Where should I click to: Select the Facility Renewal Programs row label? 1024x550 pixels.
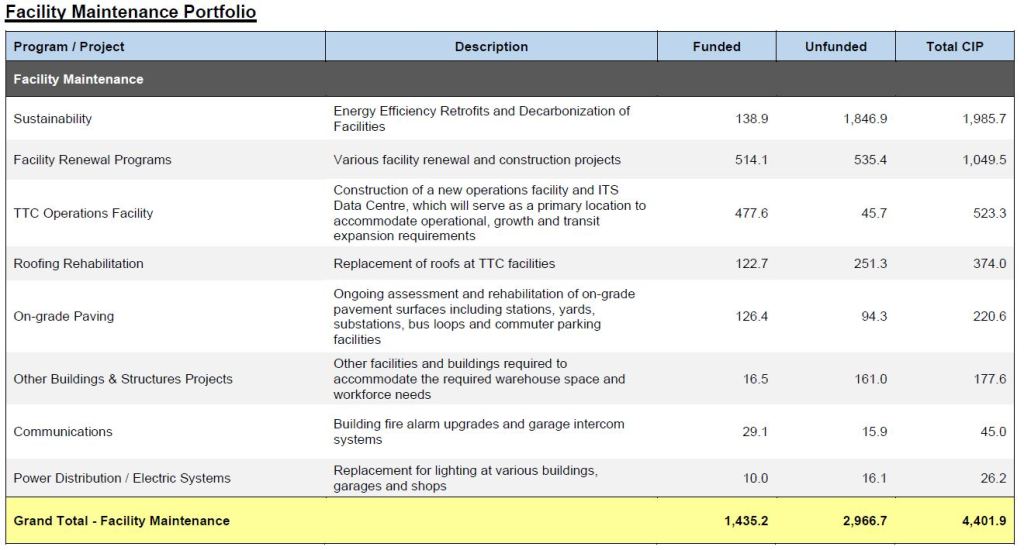tap(92, 160)
